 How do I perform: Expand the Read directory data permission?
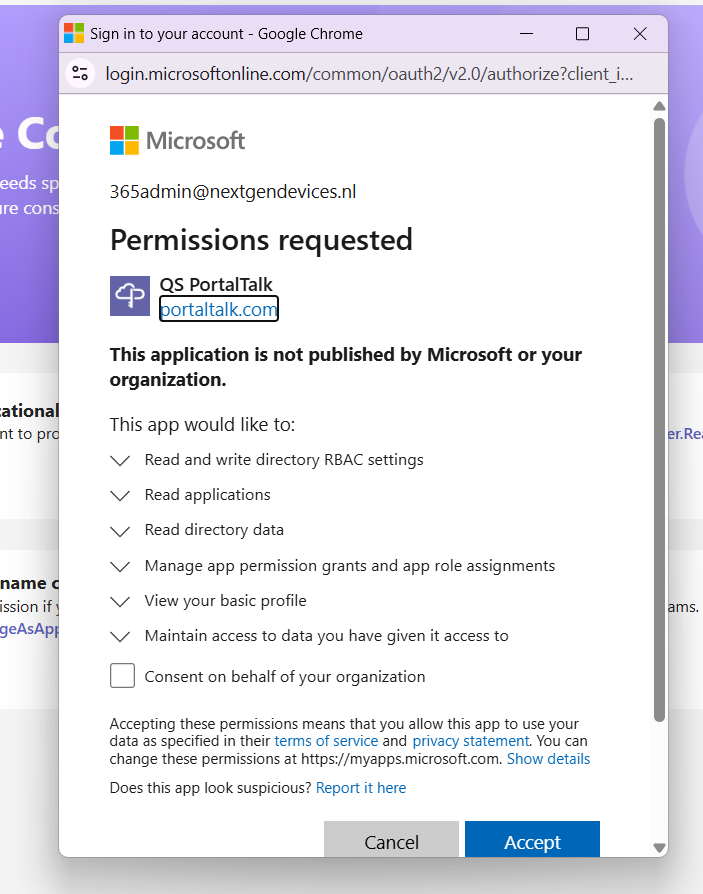(x=120, y=531)
